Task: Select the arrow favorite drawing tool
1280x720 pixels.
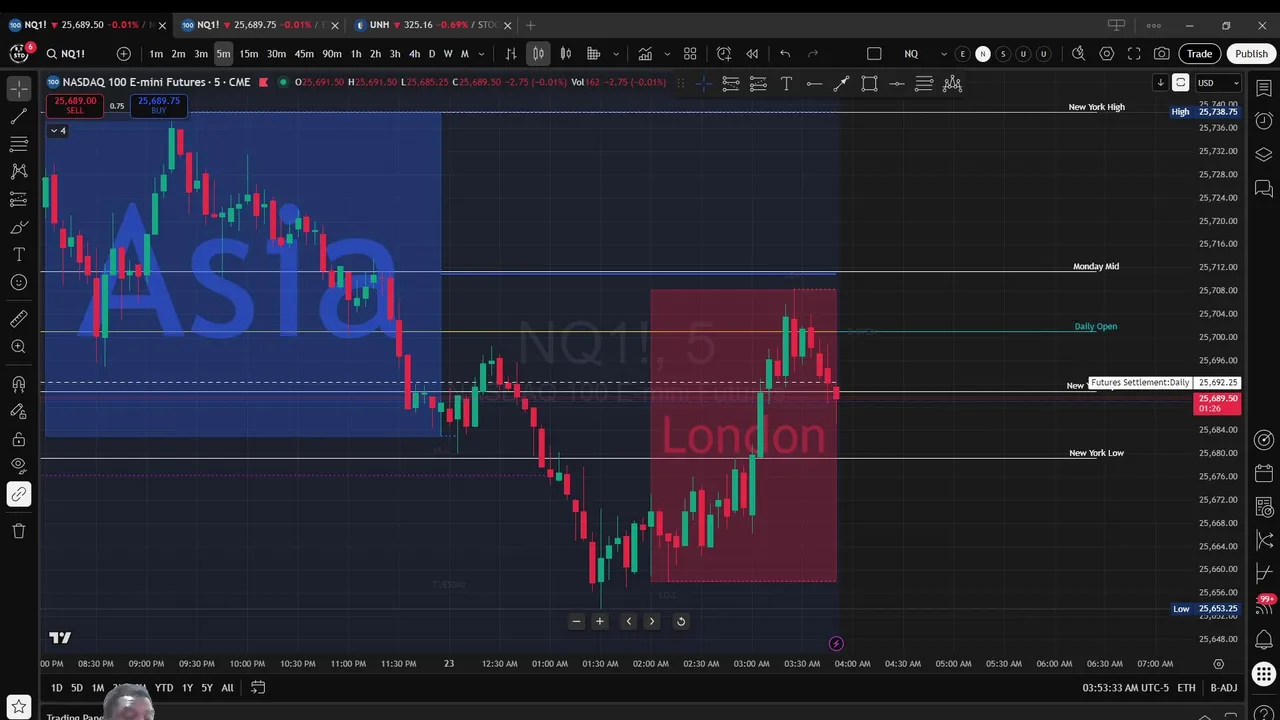Action: tap(841, 84)
